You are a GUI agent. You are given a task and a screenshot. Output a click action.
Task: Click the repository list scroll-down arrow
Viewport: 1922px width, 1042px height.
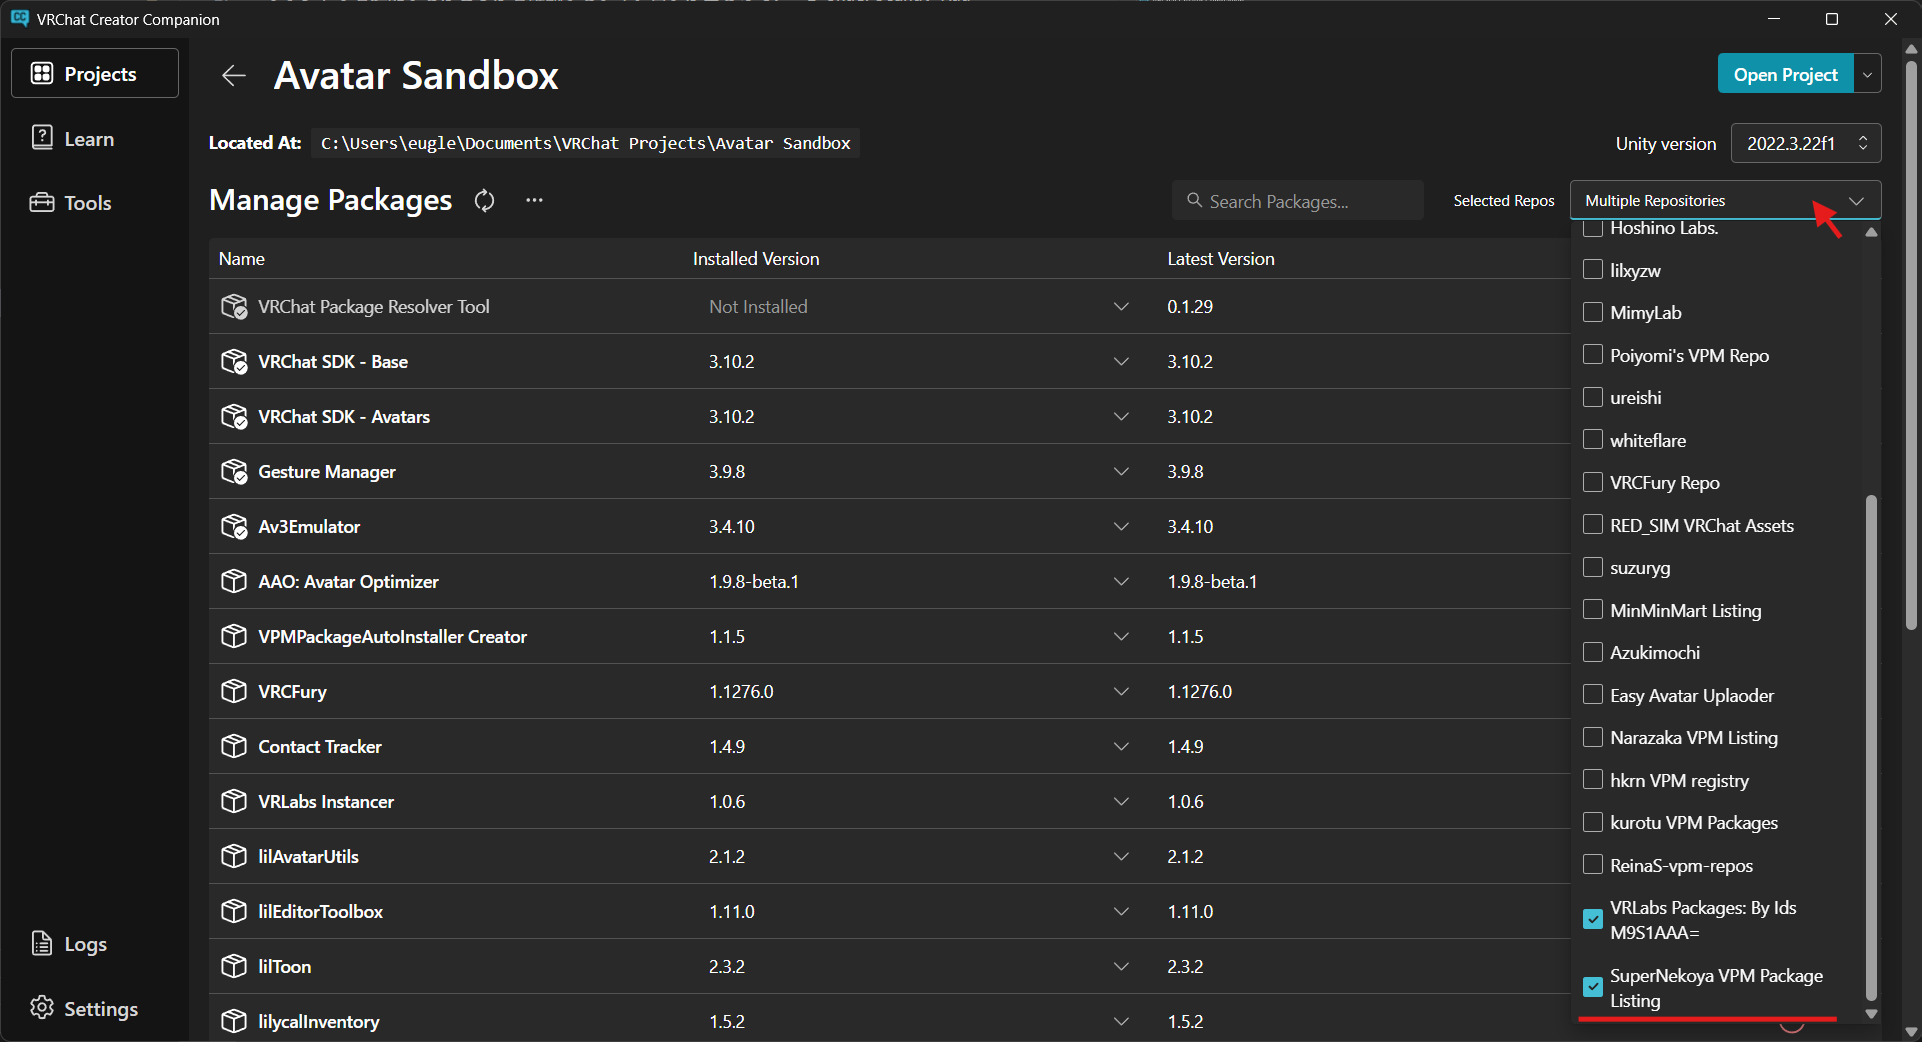point(1871,1014)
